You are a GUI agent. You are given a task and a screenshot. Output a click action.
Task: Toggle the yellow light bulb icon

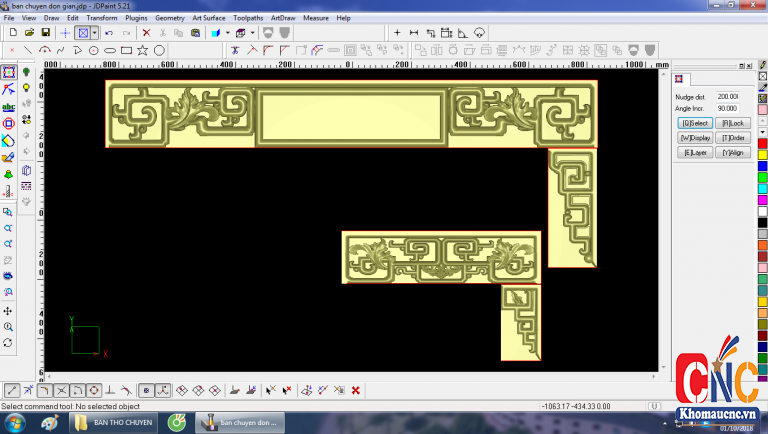tap(26, 88)
